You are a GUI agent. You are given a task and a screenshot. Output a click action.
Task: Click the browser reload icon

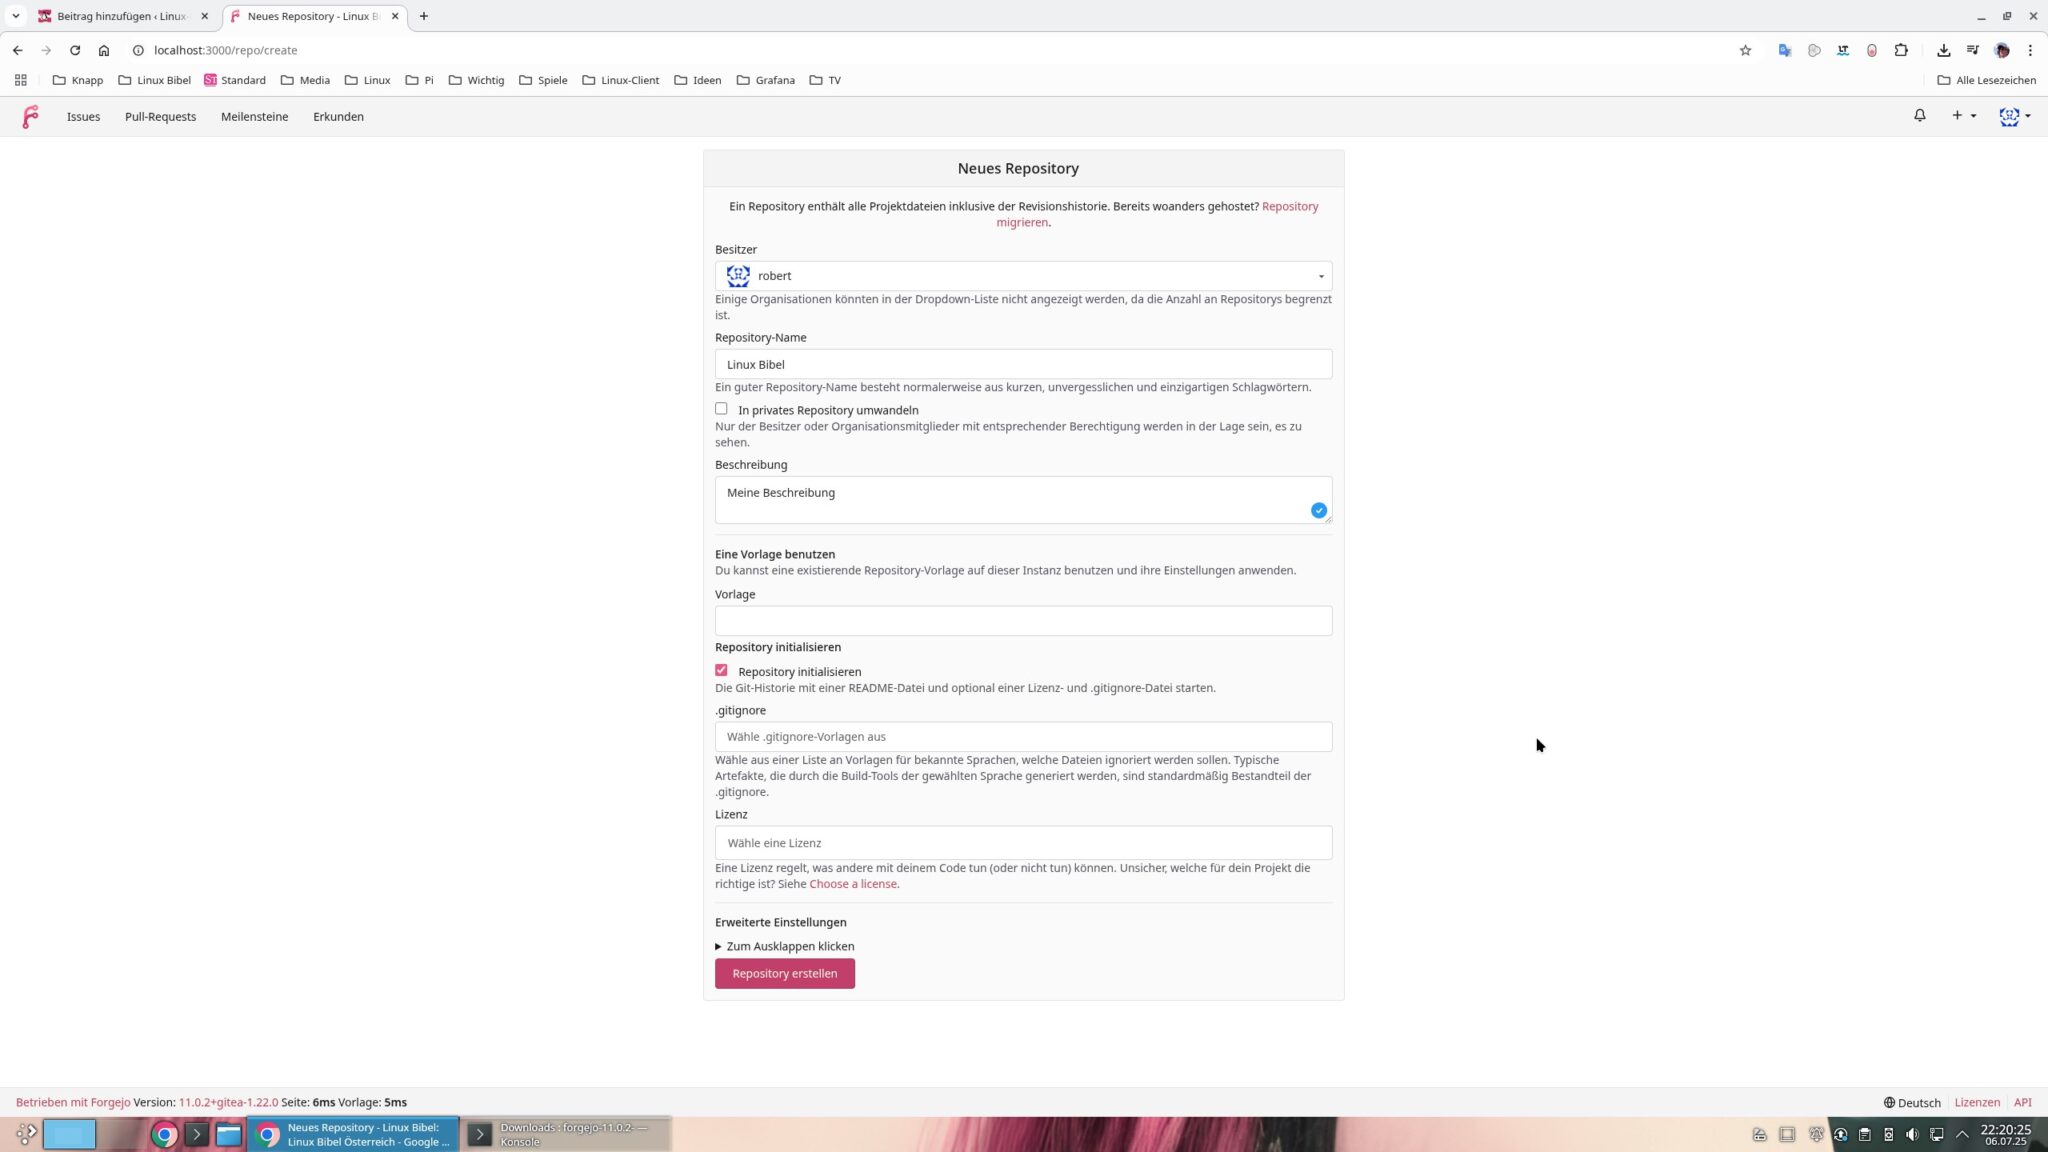pyautogui.click(x=75, y=50)
